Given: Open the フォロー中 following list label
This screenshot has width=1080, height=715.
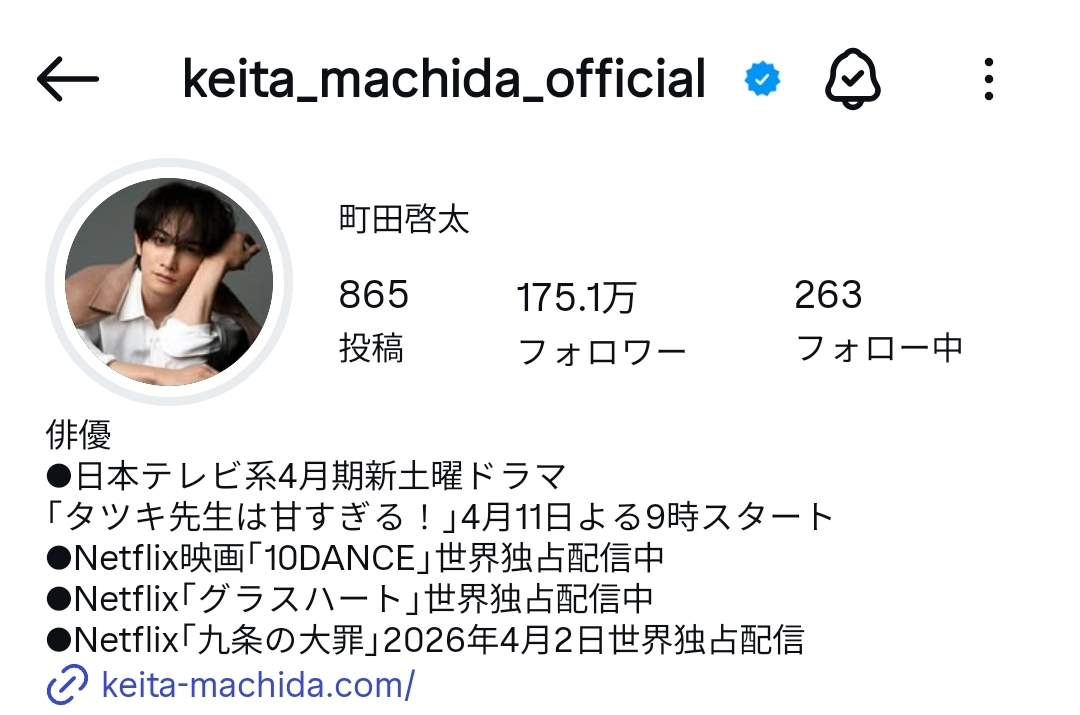Looking at the screenshot, I should point(880,348).
